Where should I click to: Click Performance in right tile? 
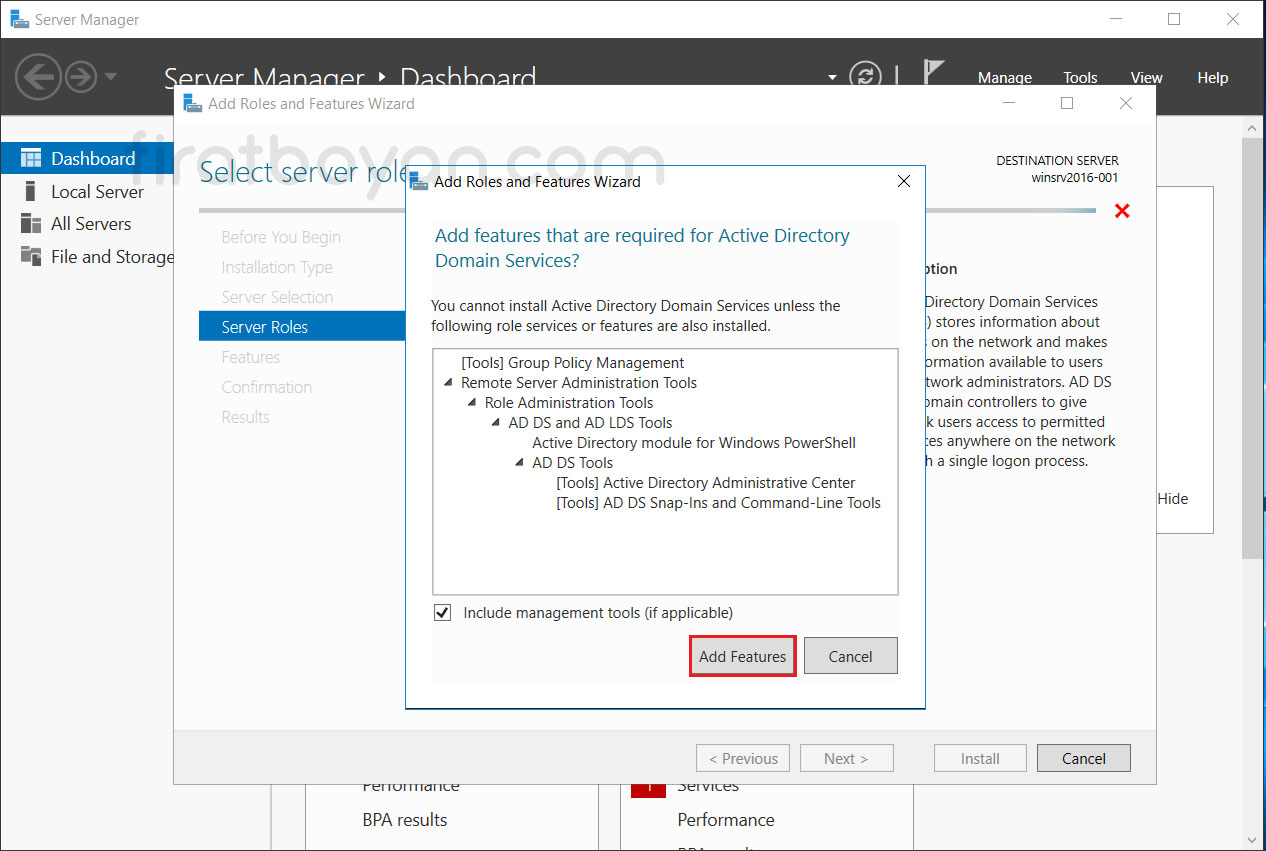point(726,819)
